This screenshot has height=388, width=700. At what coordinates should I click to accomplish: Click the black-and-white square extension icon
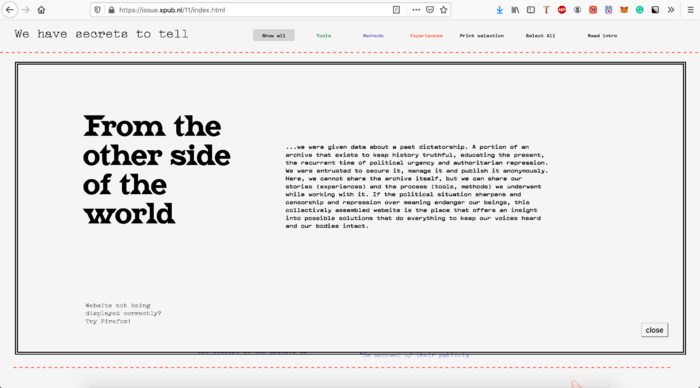point(655,10)
